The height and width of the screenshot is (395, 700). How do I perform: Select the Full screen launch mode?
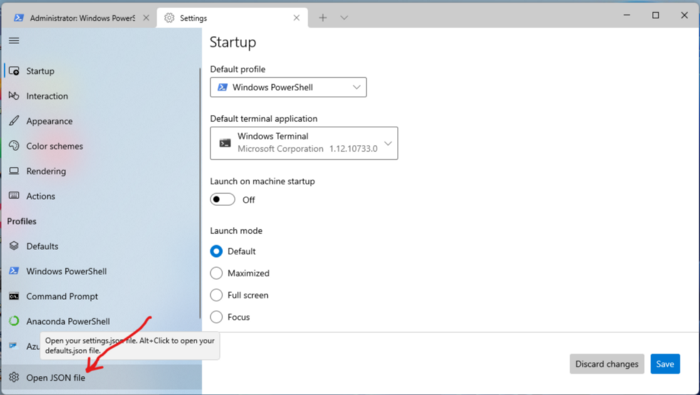(x=216, y=295)
